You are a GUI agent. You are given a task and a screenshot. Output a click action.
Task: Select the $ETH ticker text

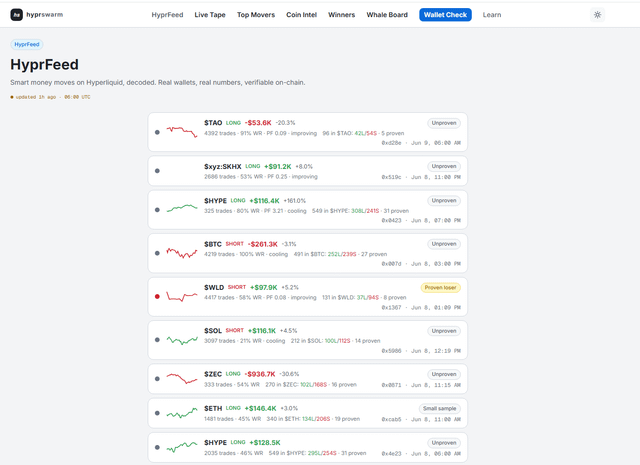(x=213, y=408)
